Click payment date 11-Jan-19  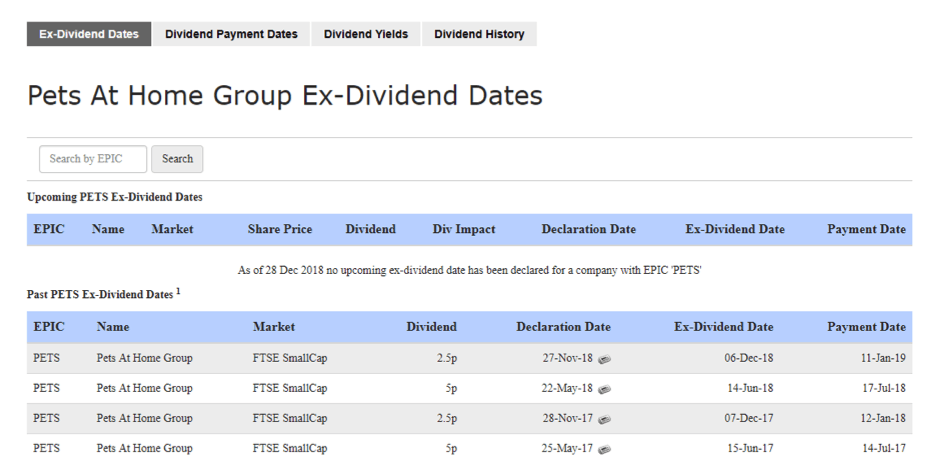coord(884,358)
